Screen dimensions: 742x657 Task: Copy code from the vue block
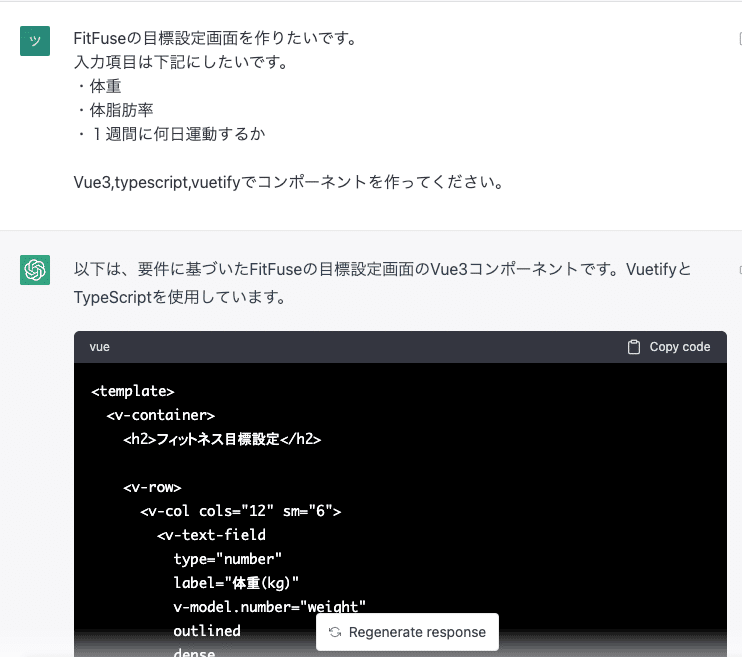[669, 347]
